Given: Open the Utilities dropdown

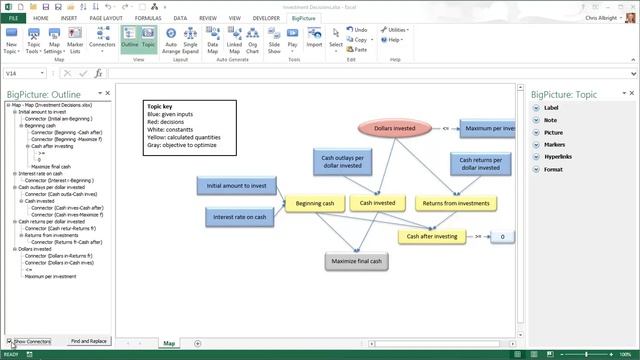Looking at the screenshot, I should point(395,30).
